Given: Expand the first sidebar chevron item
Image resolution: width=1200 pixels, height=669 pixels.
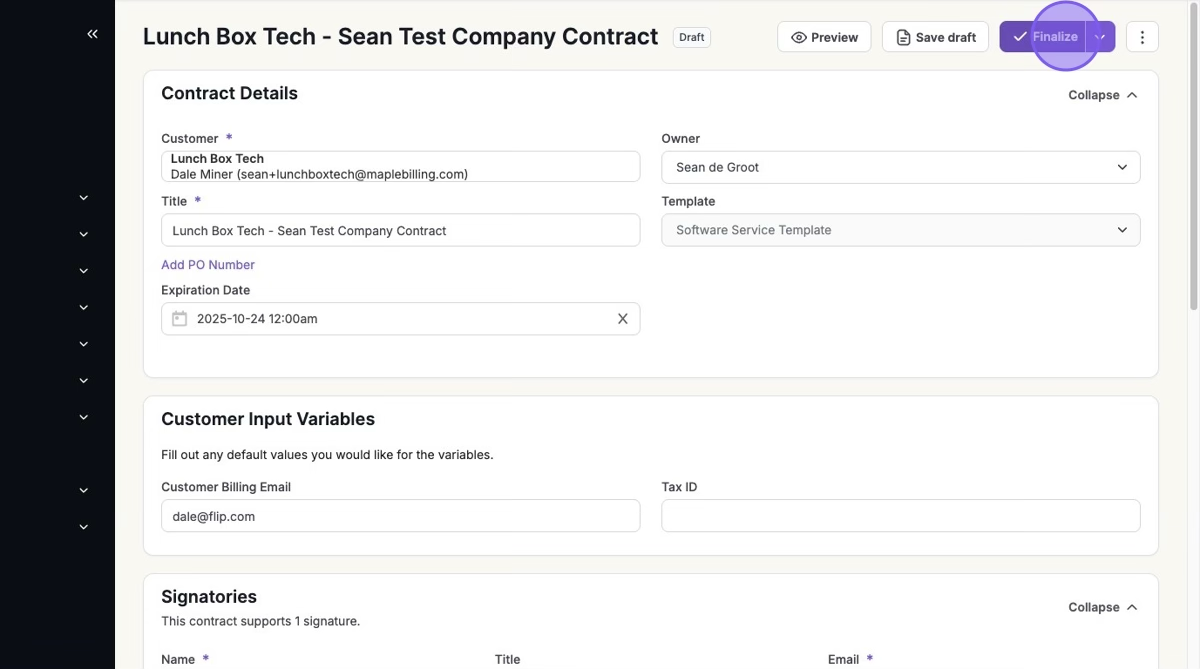Looking at the screenshot, I should click(84, 198).
